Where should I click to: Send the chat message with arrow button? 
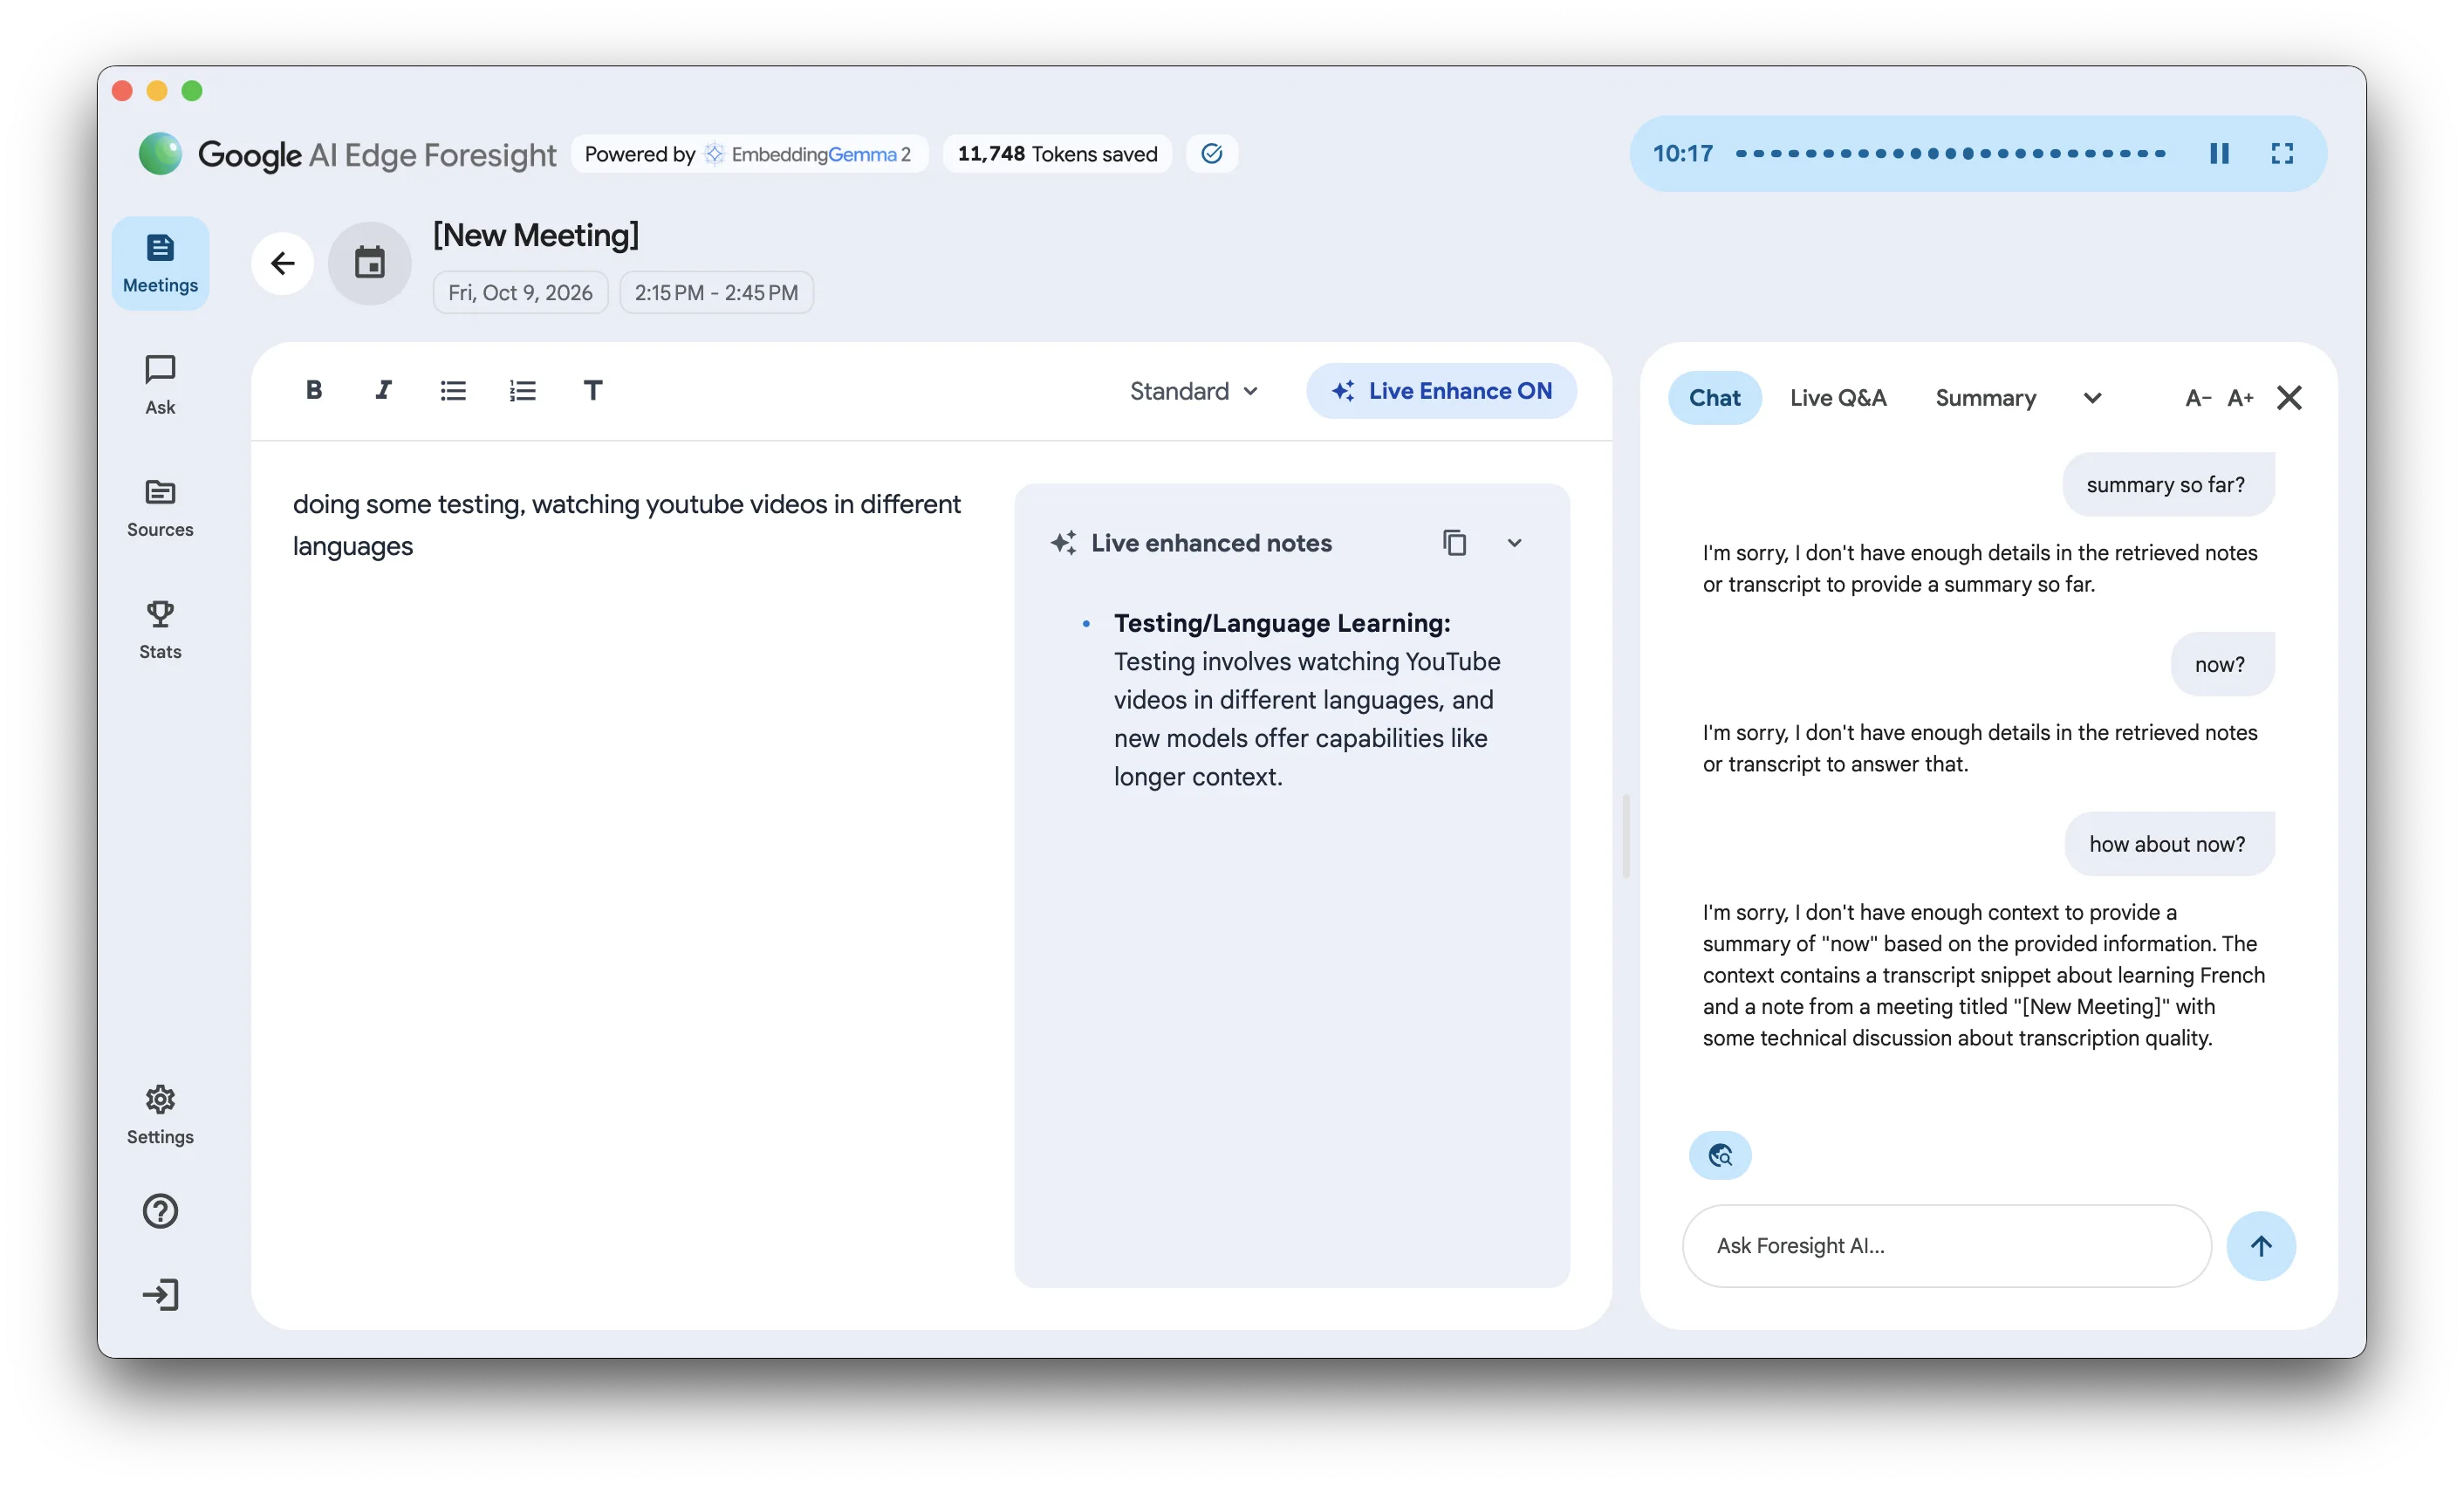point(2260,1246)
